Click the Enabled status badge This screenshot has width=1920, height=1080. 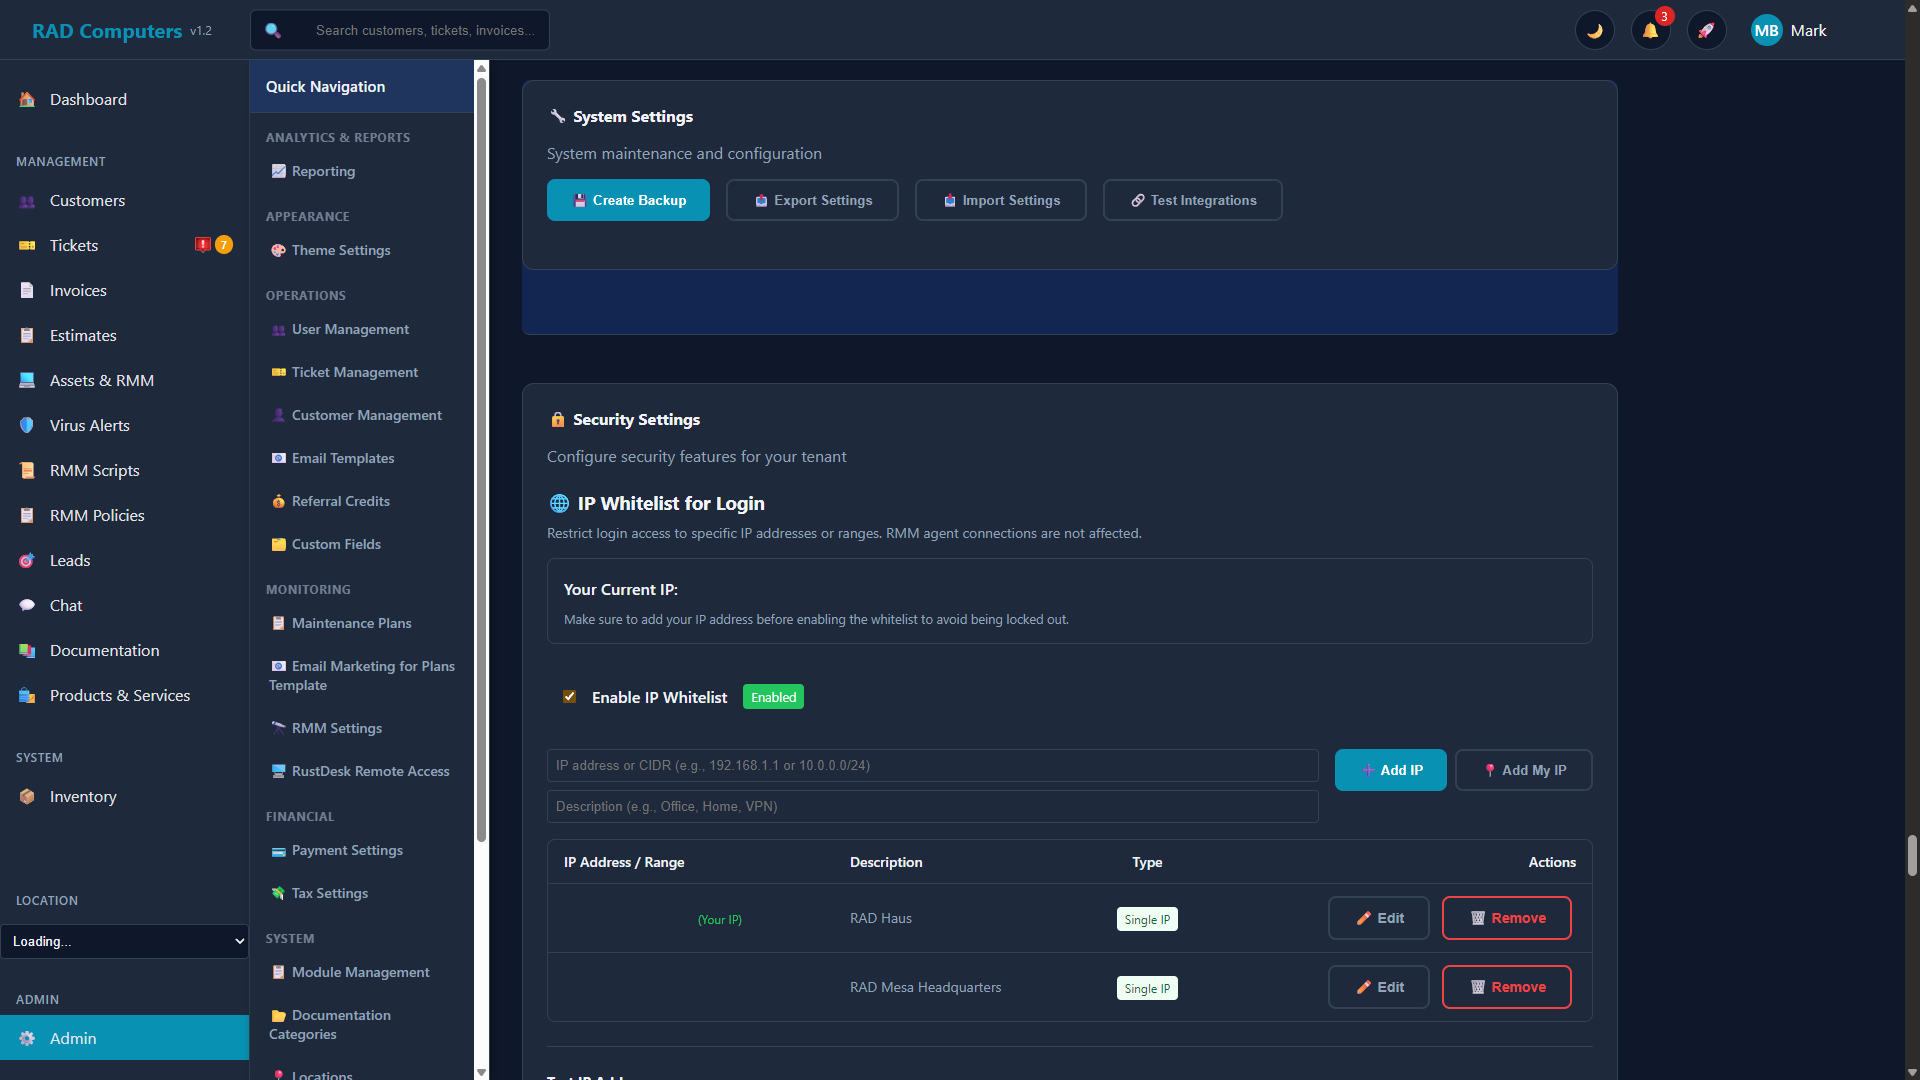click(772, 696)
